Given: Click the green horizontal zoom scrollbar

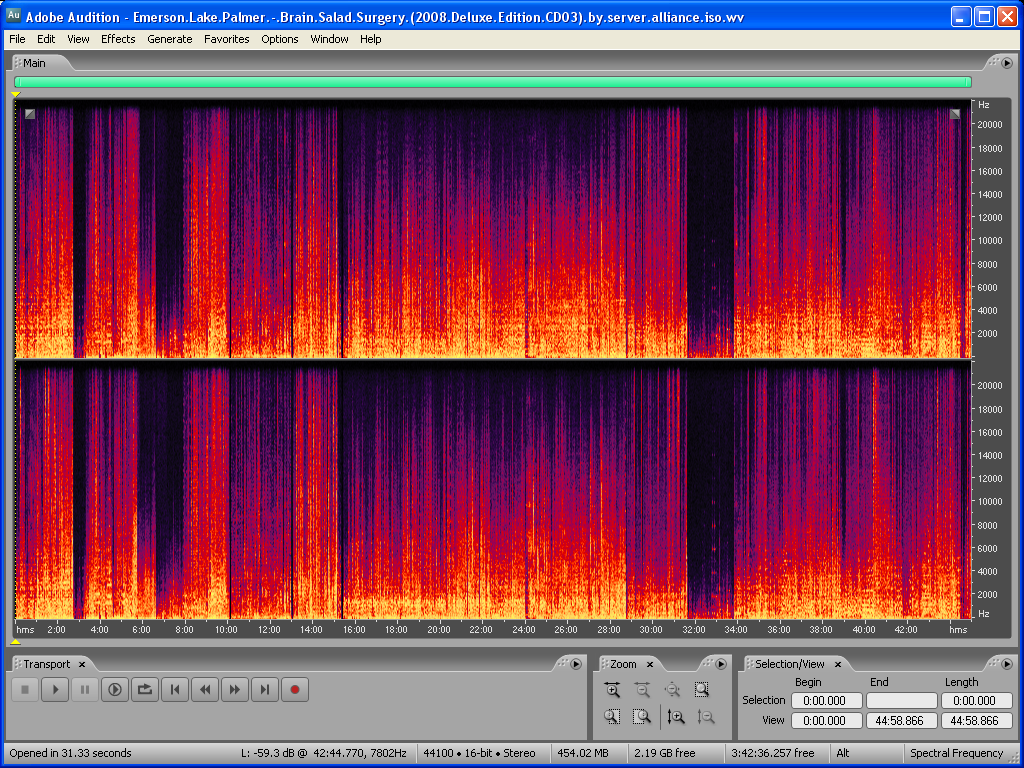Looking at the screenshot, I should point(493,82).
